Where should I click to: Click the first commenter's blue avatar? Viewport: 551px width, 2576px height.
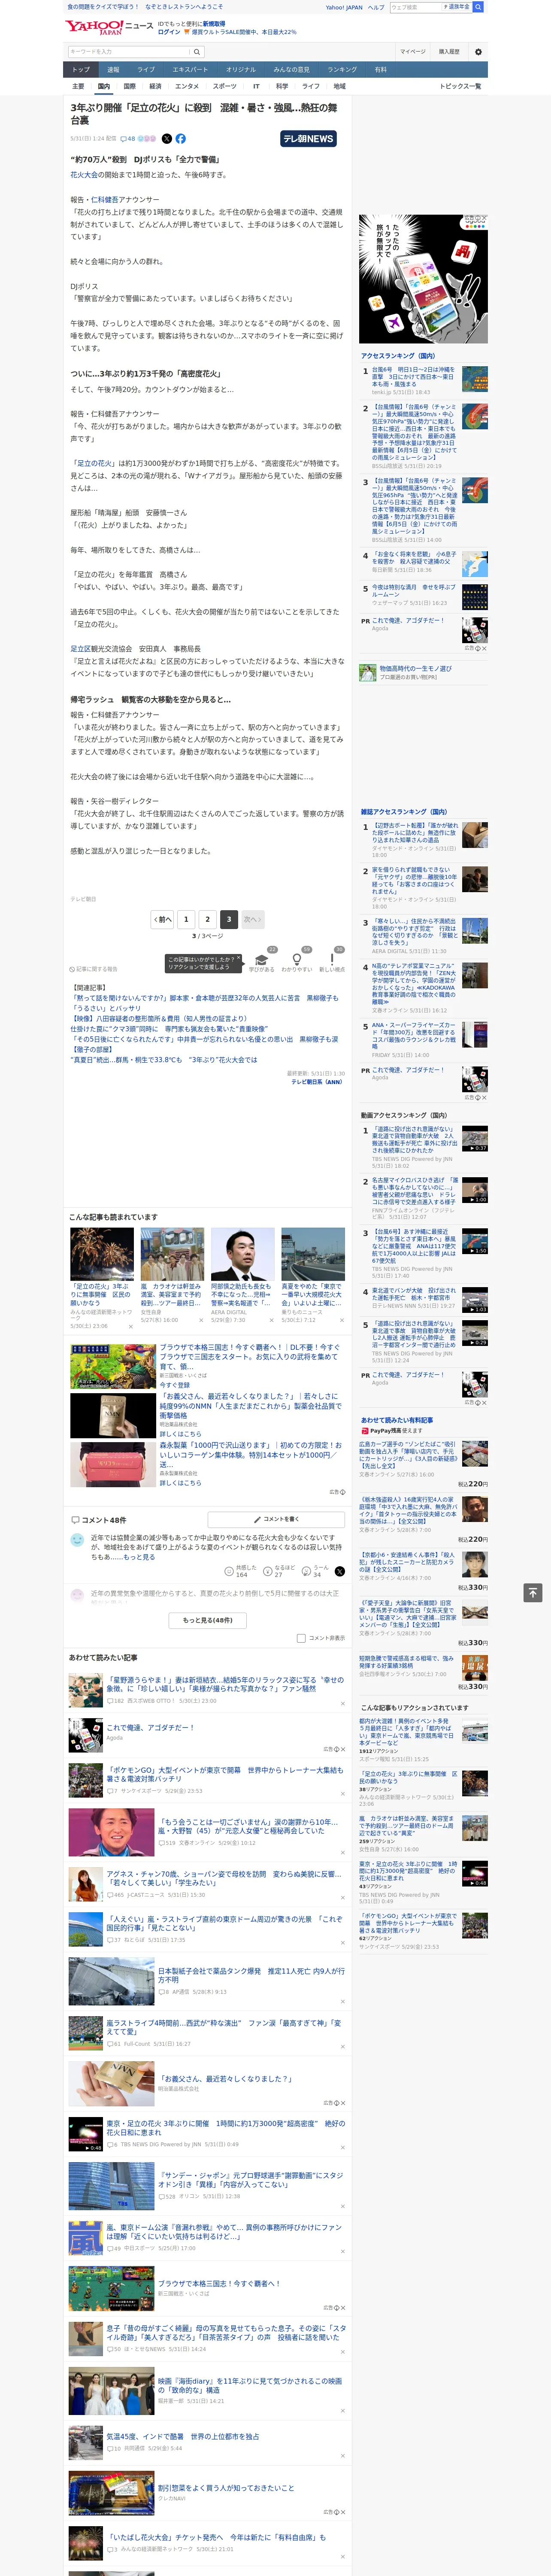pyautogui.click(x=77, y=1541)
